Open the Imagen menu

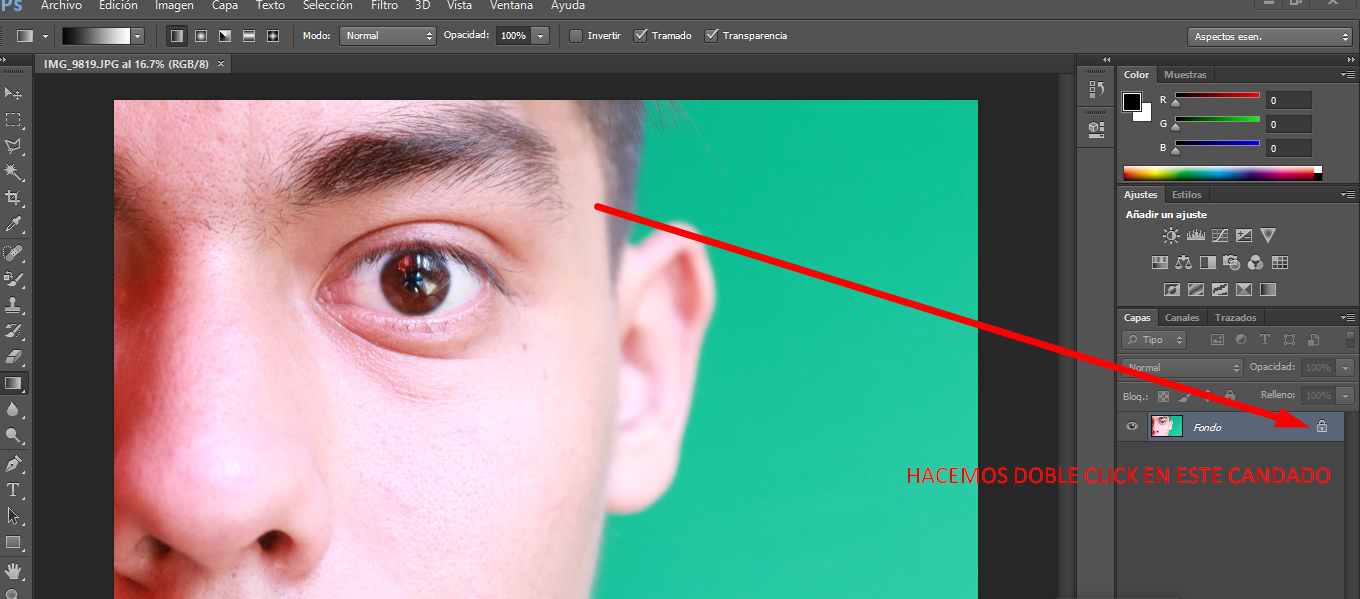(x=174, y=6)
